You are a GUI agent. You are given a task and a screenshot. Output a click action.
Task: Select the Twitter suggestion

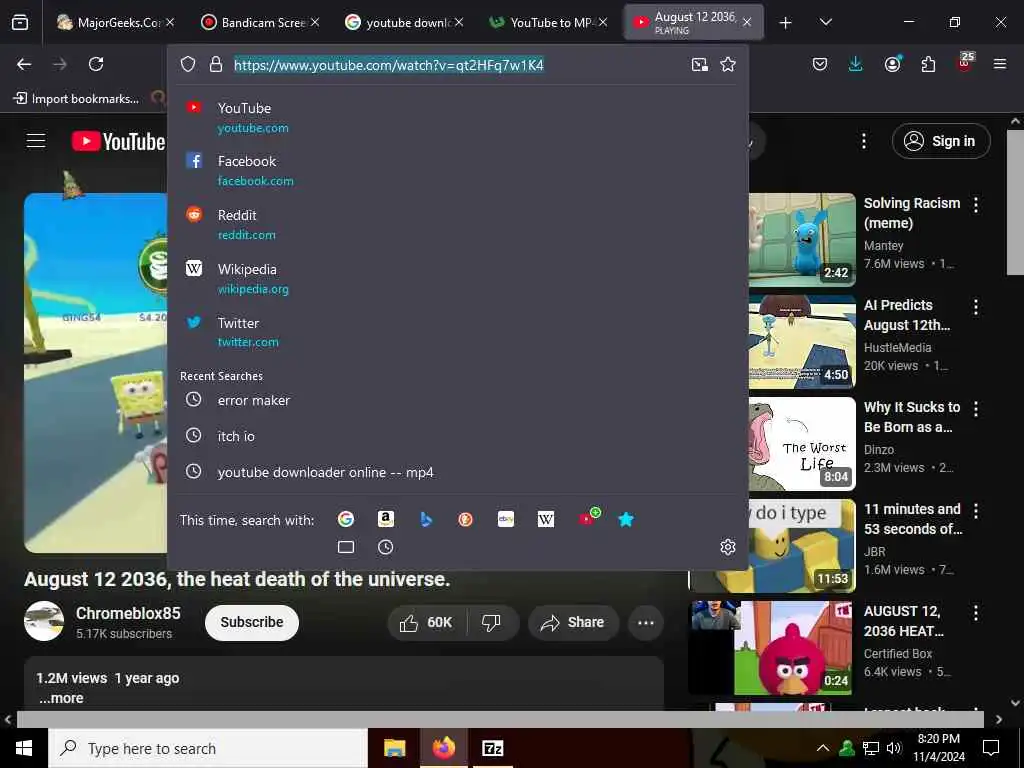[x=457, y=332]
